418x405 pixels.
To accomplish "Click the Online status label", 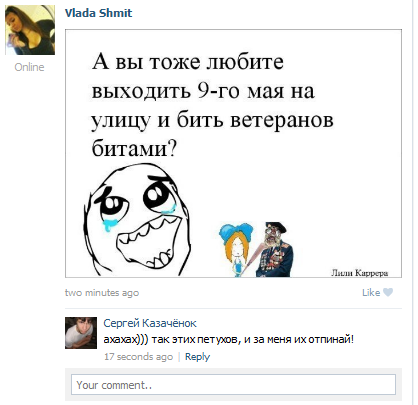I will [29, 67].
